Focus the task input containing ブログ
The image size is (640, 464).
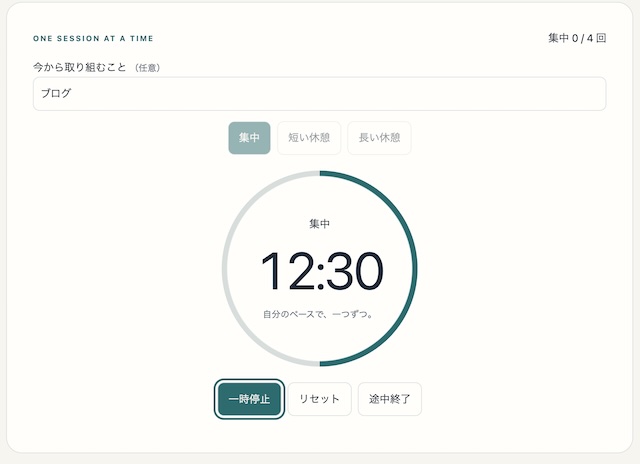(x=319, y=94)
